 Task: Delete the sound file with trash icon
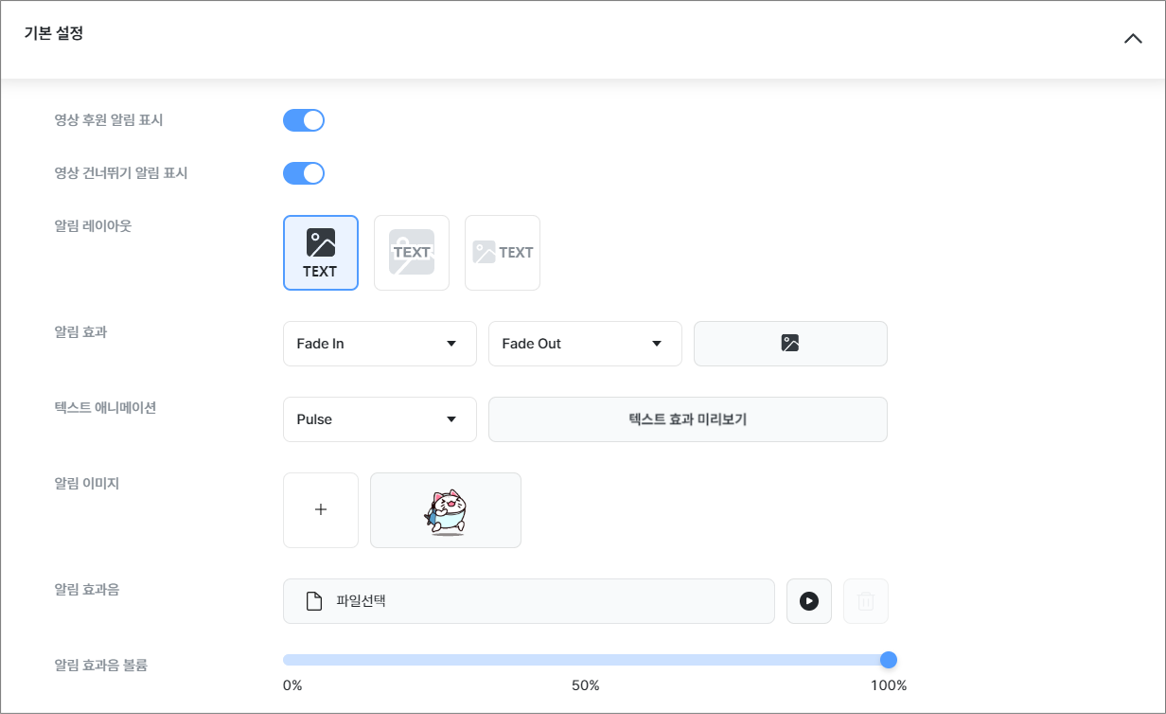click(866, 601)
